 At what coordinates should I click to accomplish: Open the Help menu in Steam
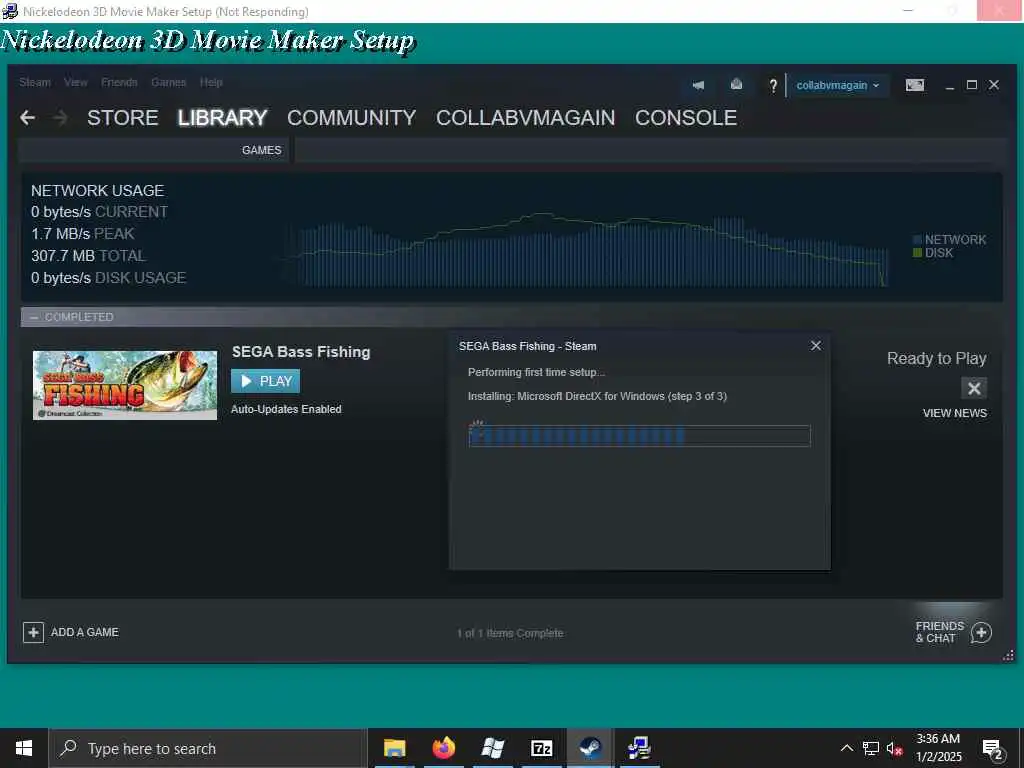pyautogui.click(x=211, y=82)
